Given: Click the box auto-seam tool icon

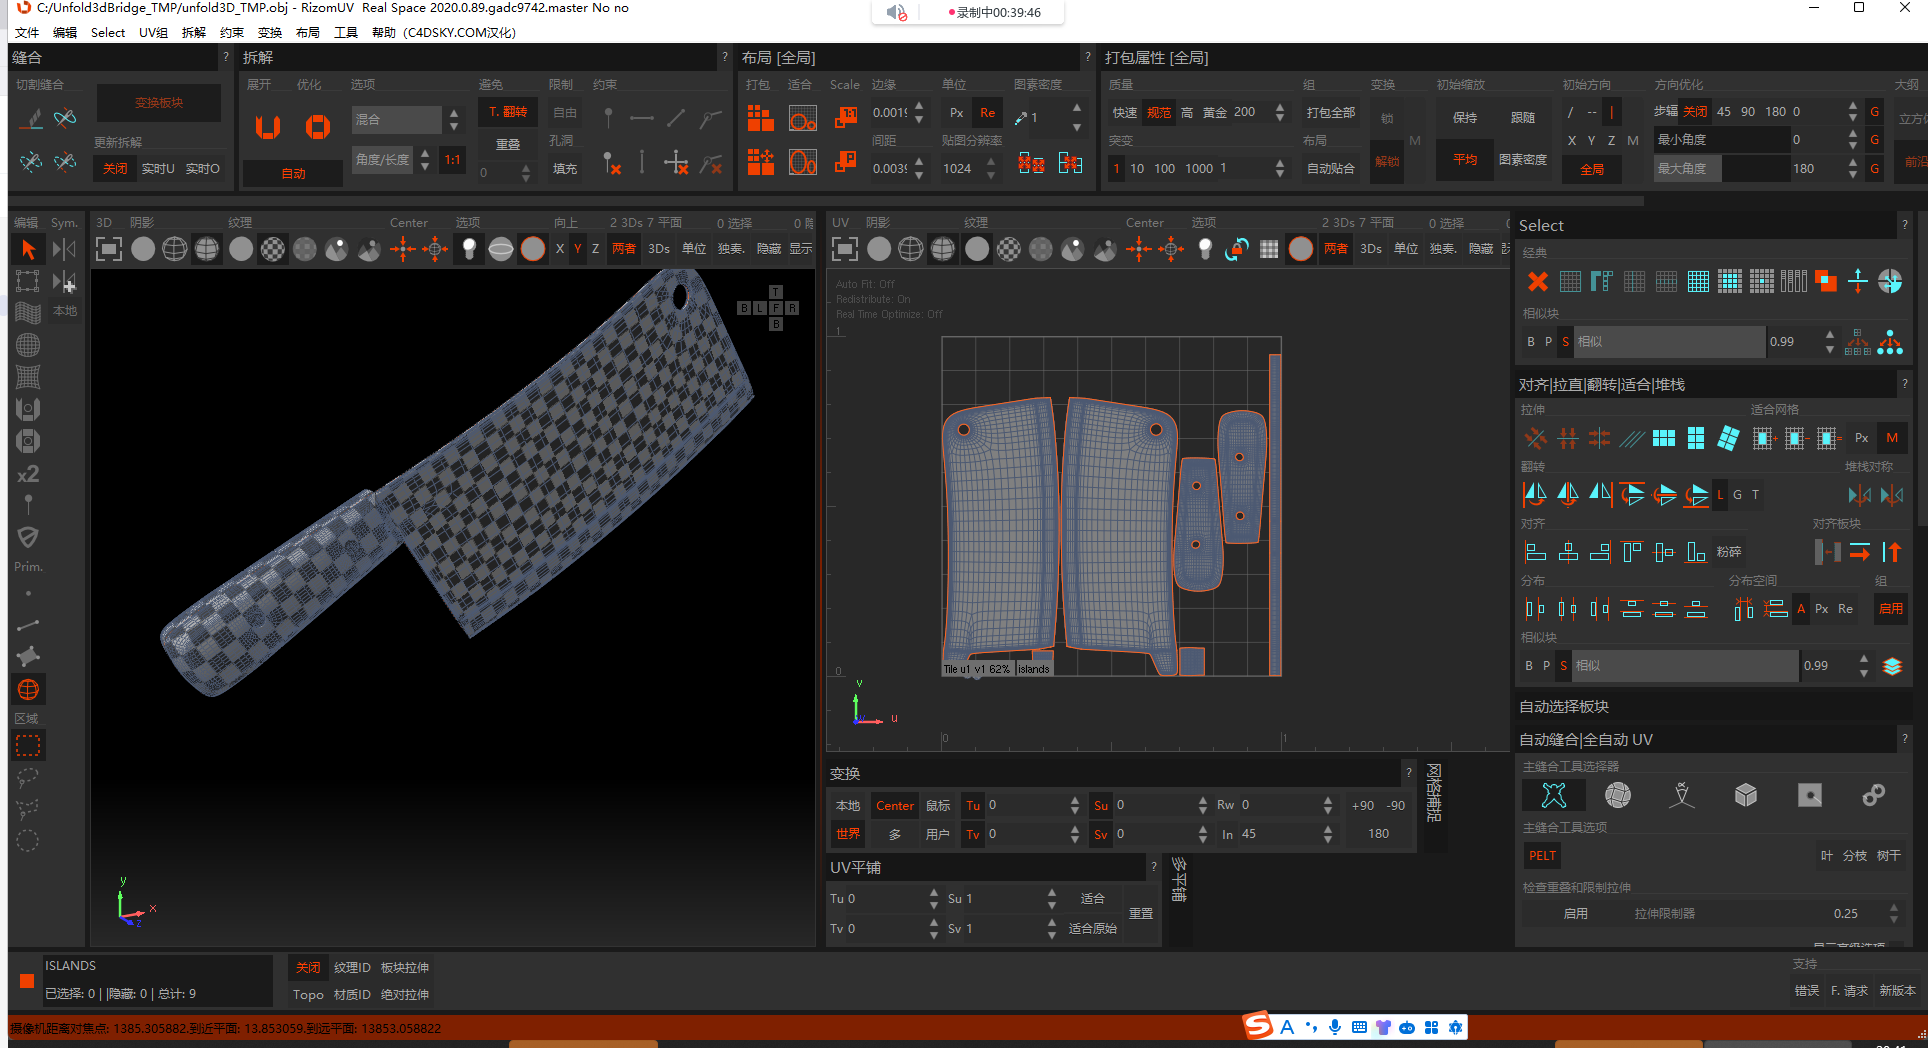Looking at the screenshot, I should [x=1745, y=795].
